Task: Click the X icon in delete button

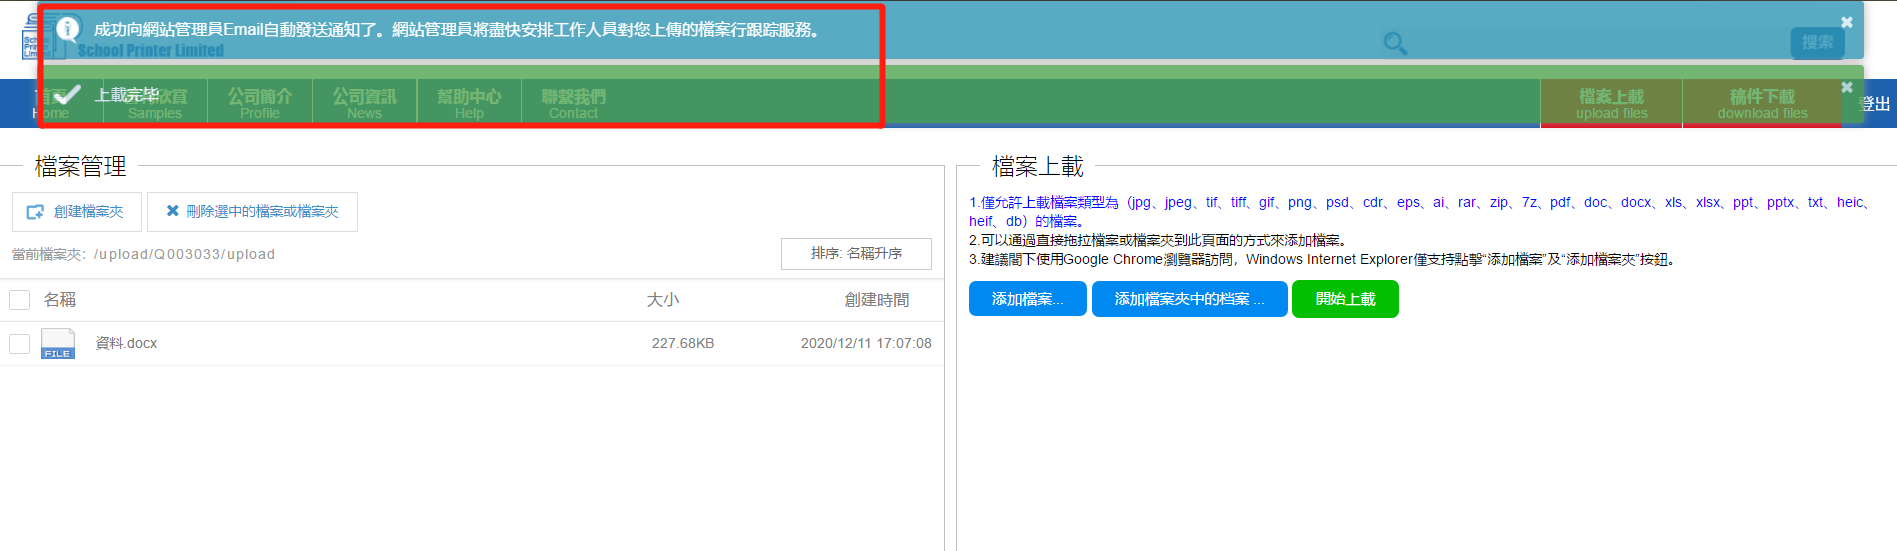Action: pyautogui.click(x=172, y=211)
